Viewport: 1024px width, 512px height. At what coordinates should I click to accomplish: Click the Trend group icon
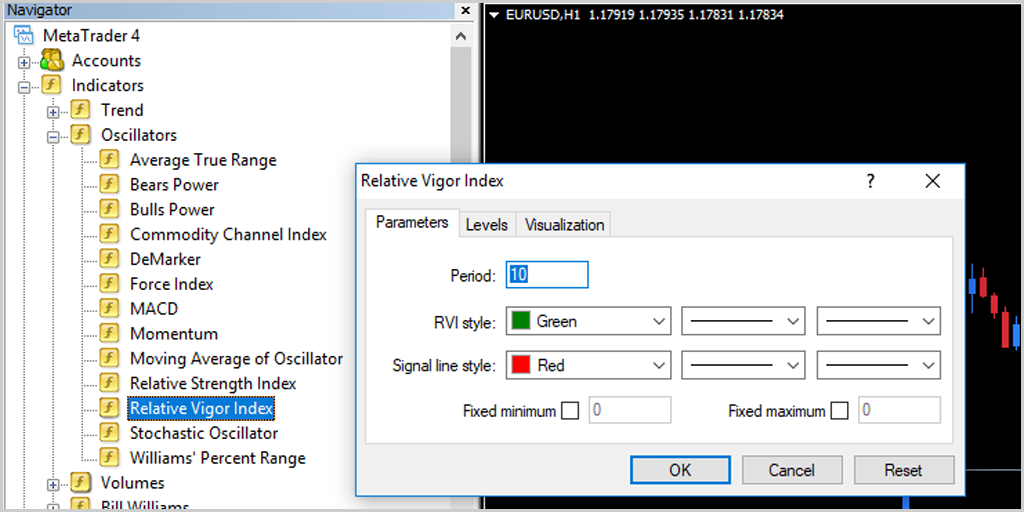[x=80, y=110]
